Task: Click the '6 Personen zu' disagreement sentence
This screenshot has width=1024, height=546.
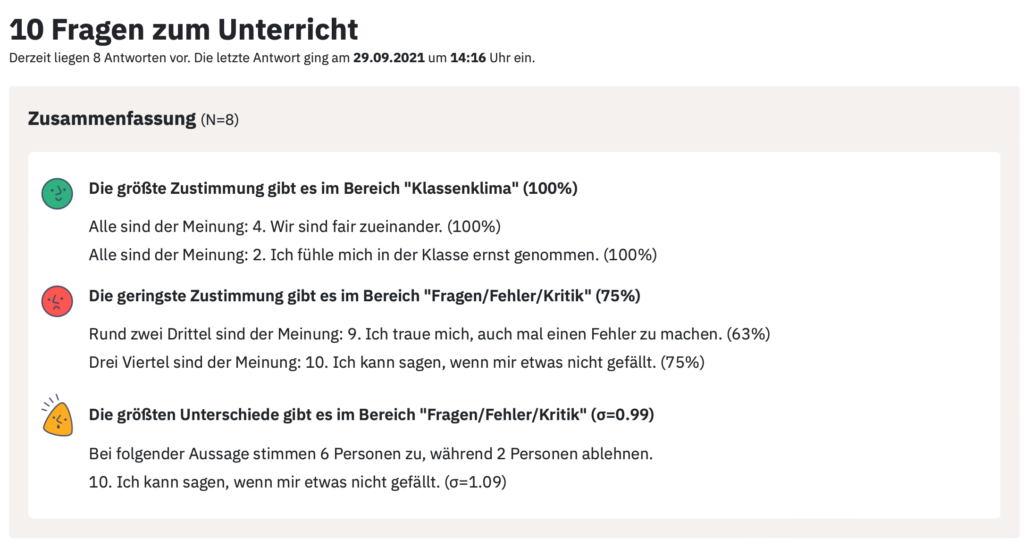Action: (371, 454)
